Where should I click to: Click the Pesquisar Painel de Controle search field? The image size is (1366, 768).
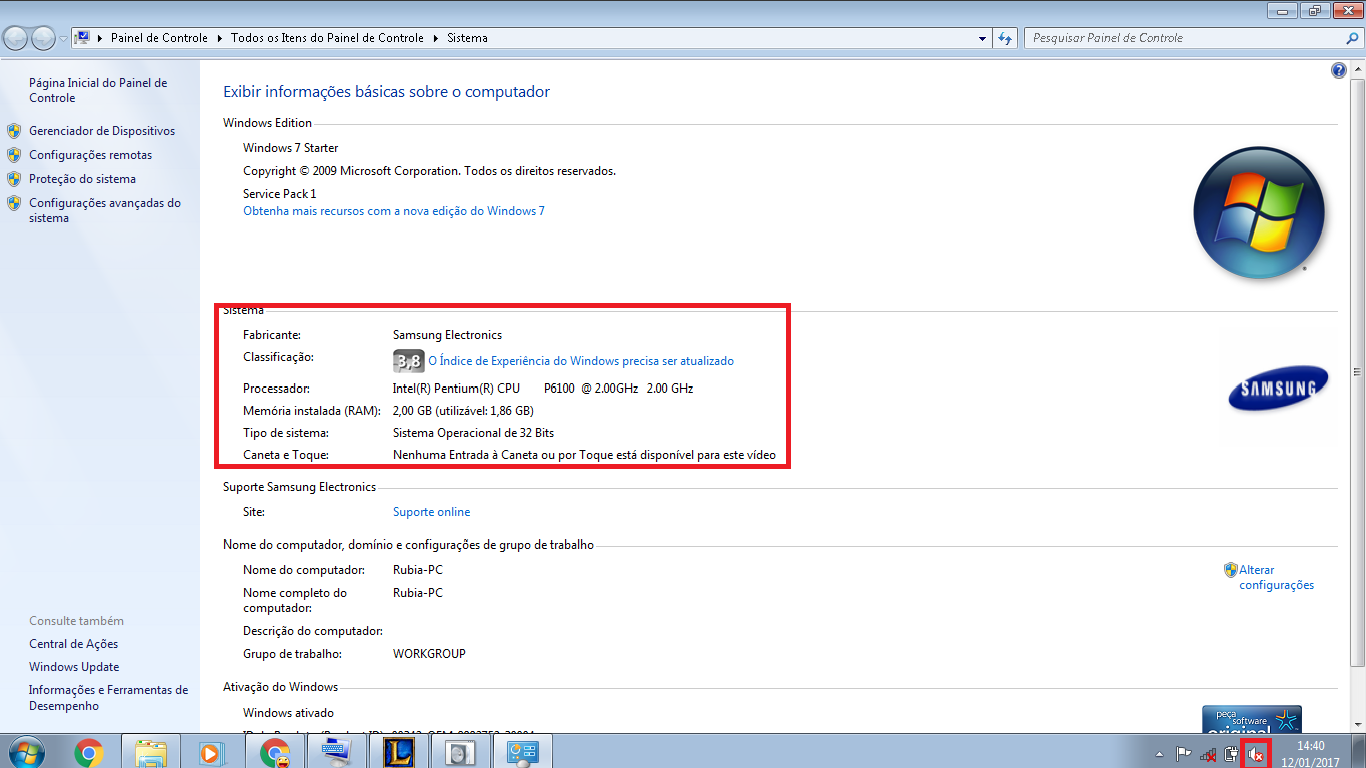click(x=1184, y=38)
